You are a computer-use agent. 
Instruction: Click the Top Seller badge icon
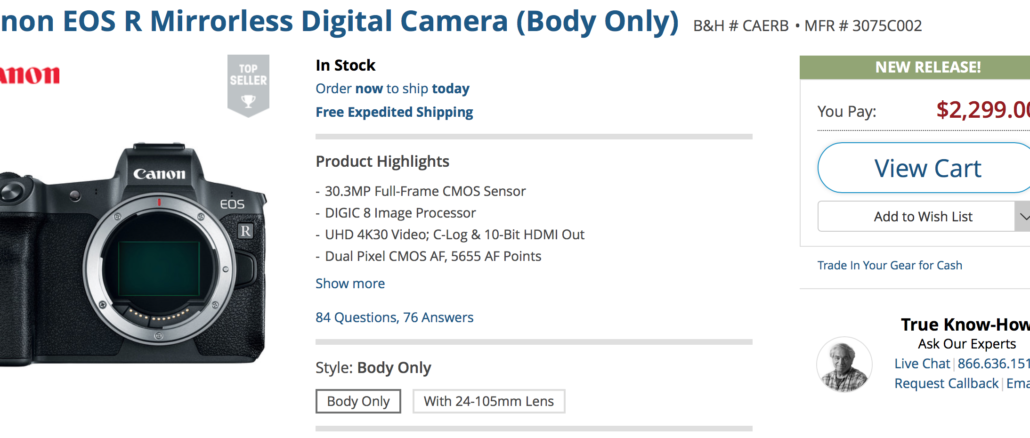click(x=248, y=85)
